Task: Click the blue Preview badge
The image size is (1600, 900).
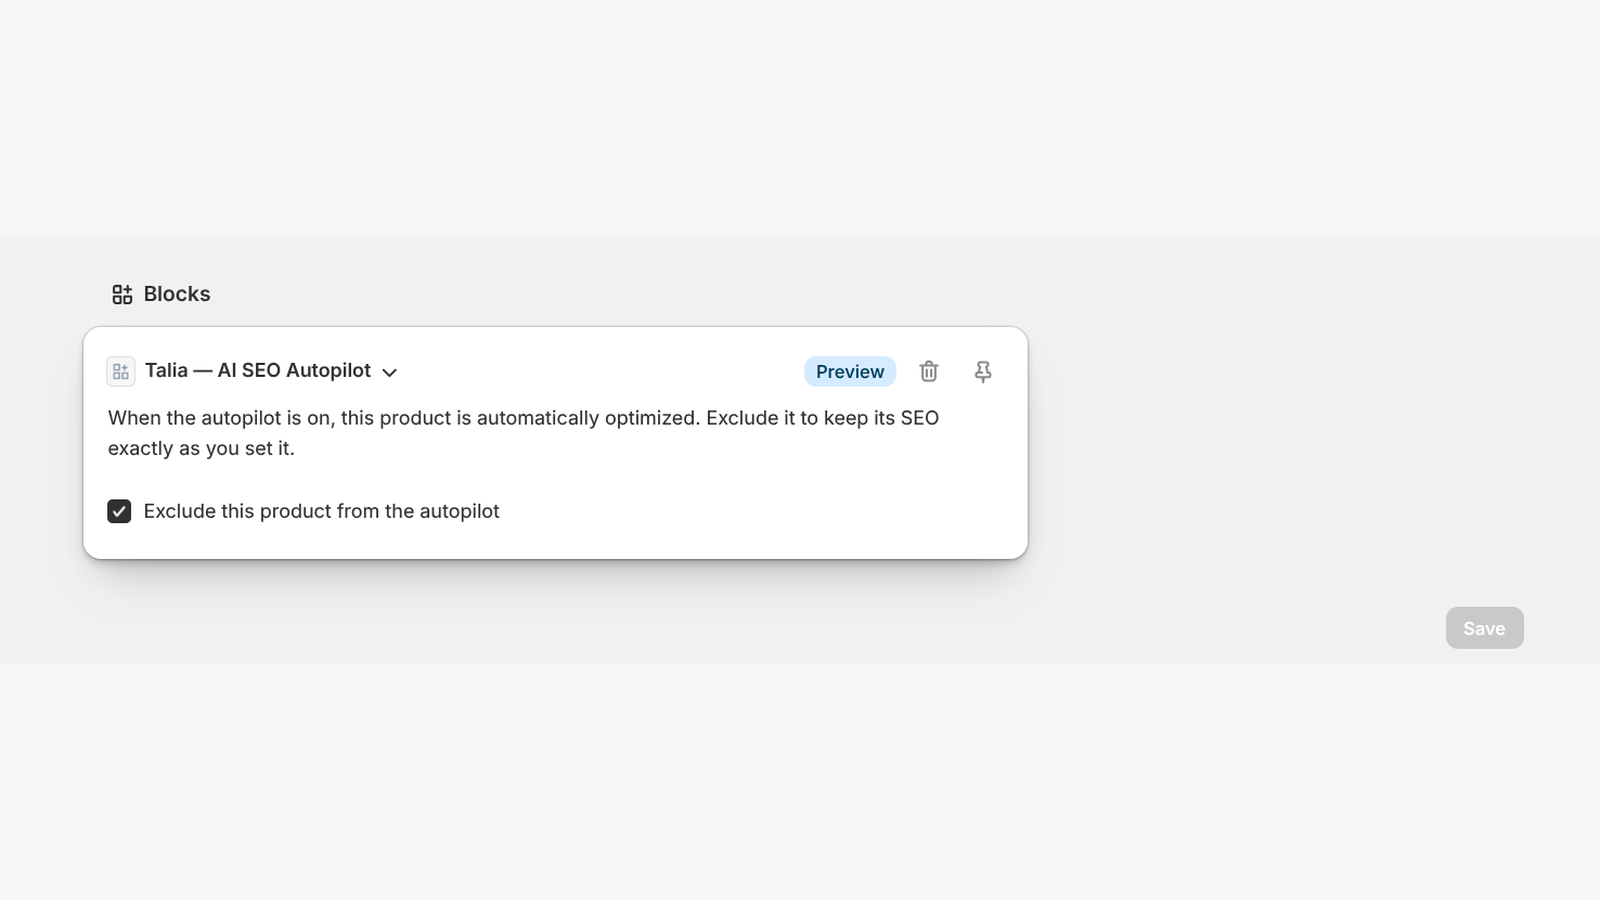Action: point(850,372)
